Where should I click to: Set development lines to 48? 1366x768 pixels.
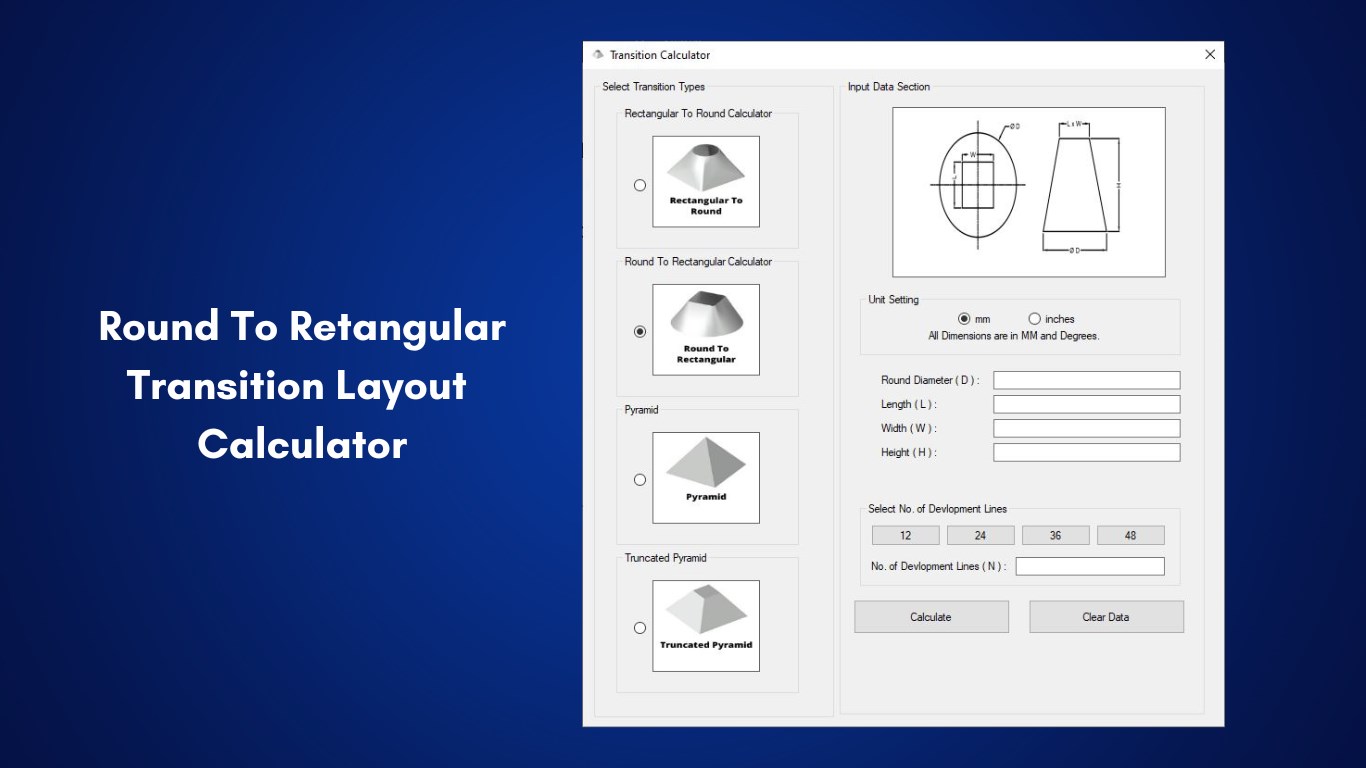(x=1131, y=536)
